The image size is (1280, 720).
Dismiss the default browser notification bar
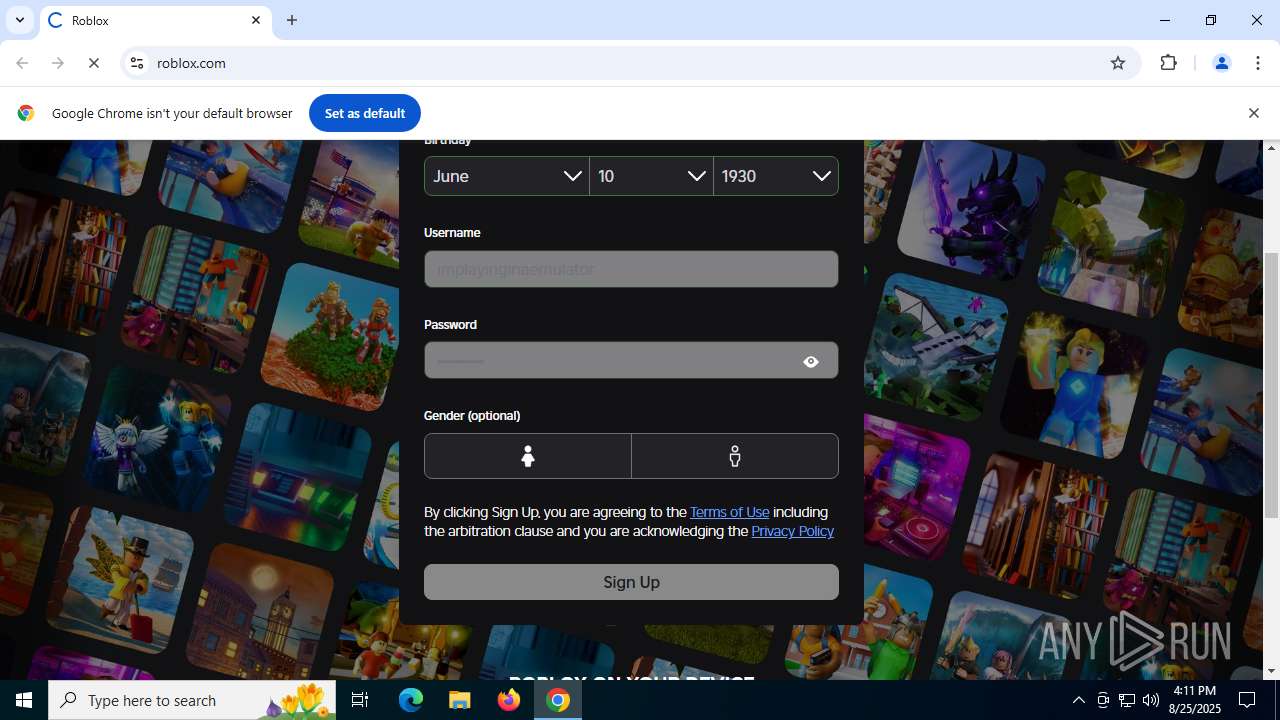1253,113
